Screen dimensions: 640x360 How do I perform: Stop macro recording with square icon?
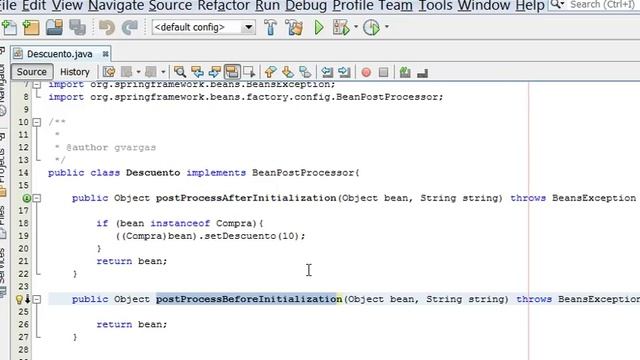tap(383, 72)
